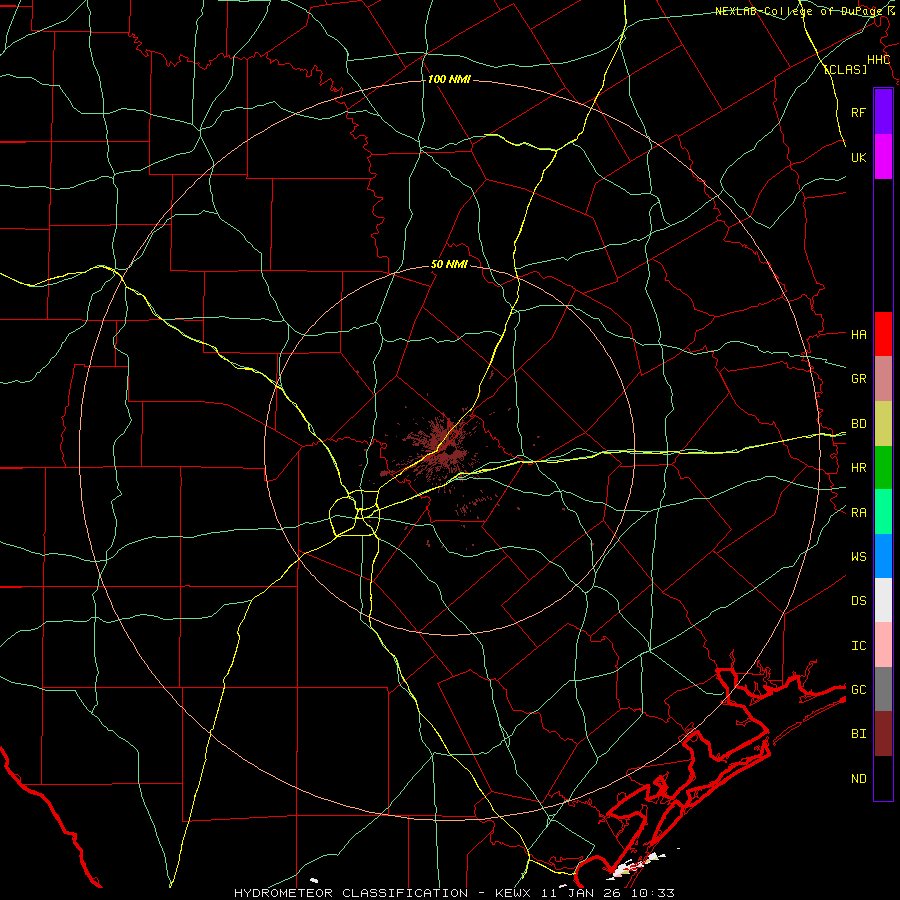Click the purple RF legend swatch
This screenshot has width=900, height=900.
click(x=883, y=112)
